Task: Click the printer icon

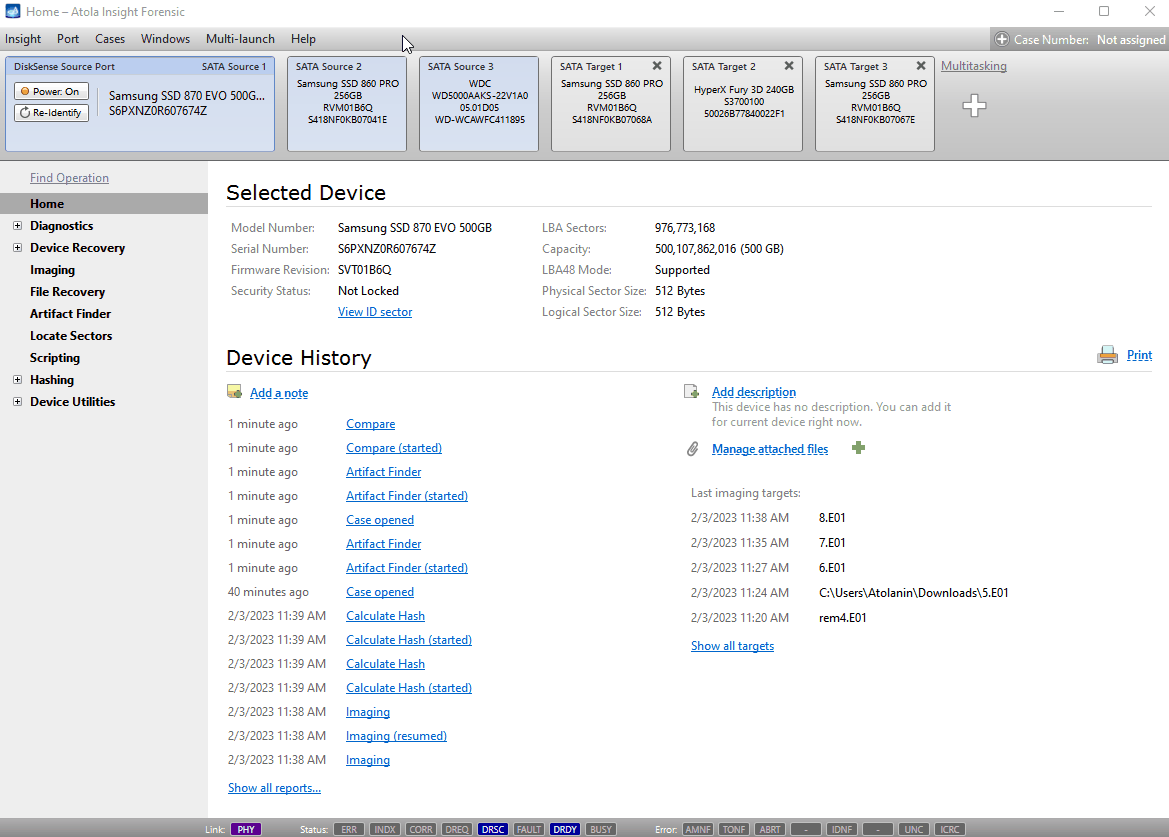Action: (x=1108, y=355)
